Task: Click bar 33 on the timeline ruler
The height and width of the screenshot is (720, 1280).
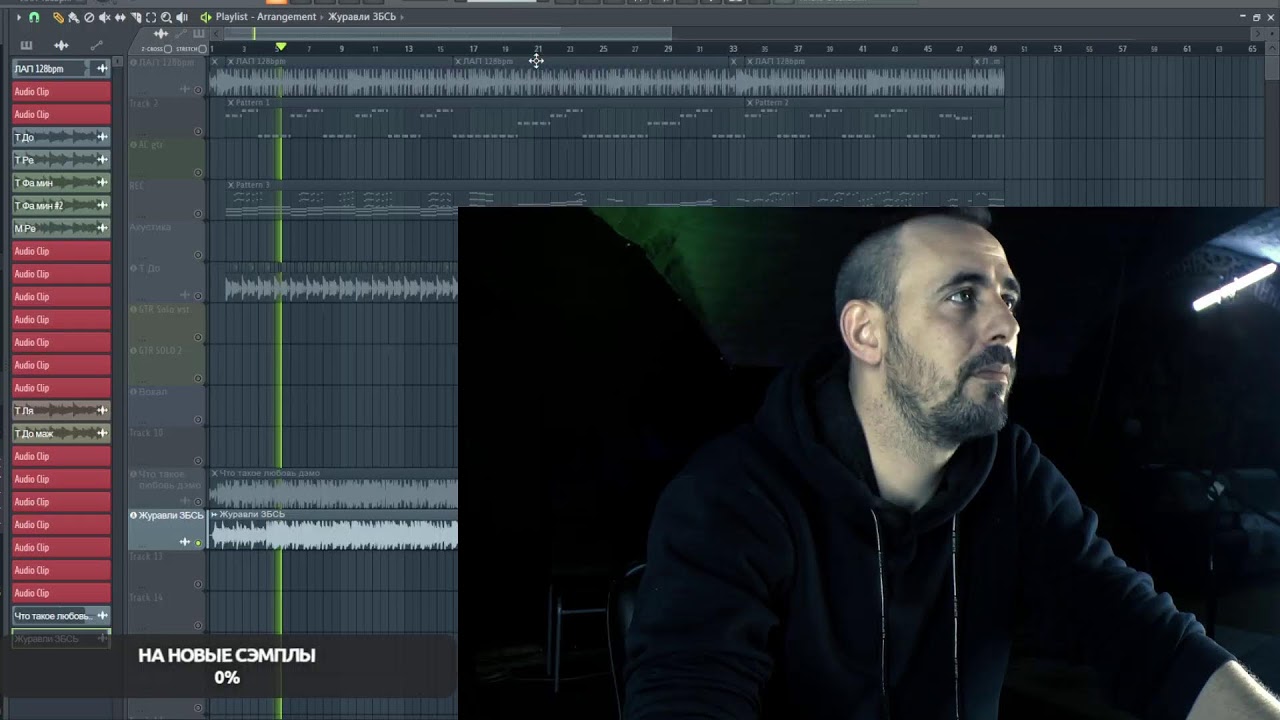Action: 733,48
